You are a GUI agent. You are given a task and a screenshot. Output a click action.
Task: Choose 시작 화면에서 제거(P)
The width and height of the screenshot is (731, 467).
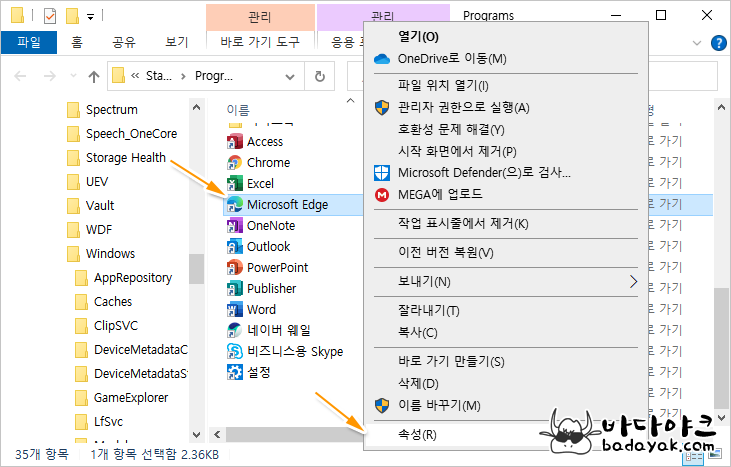[506, 151]
